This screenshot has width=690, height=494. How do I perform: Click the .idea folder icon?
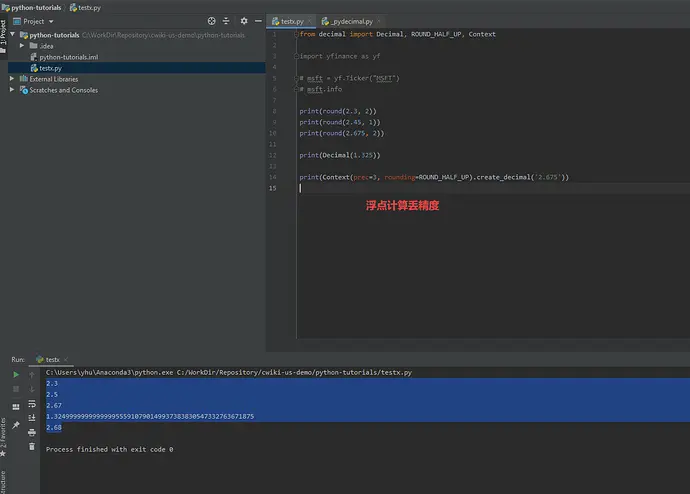[x=33, y=46]
